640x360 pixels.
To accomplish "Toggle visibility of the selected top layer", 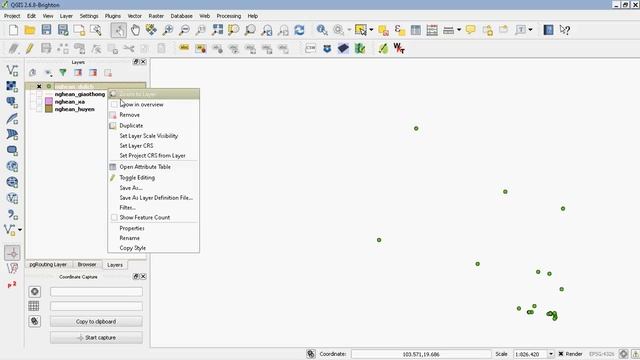I will point(39,86).
